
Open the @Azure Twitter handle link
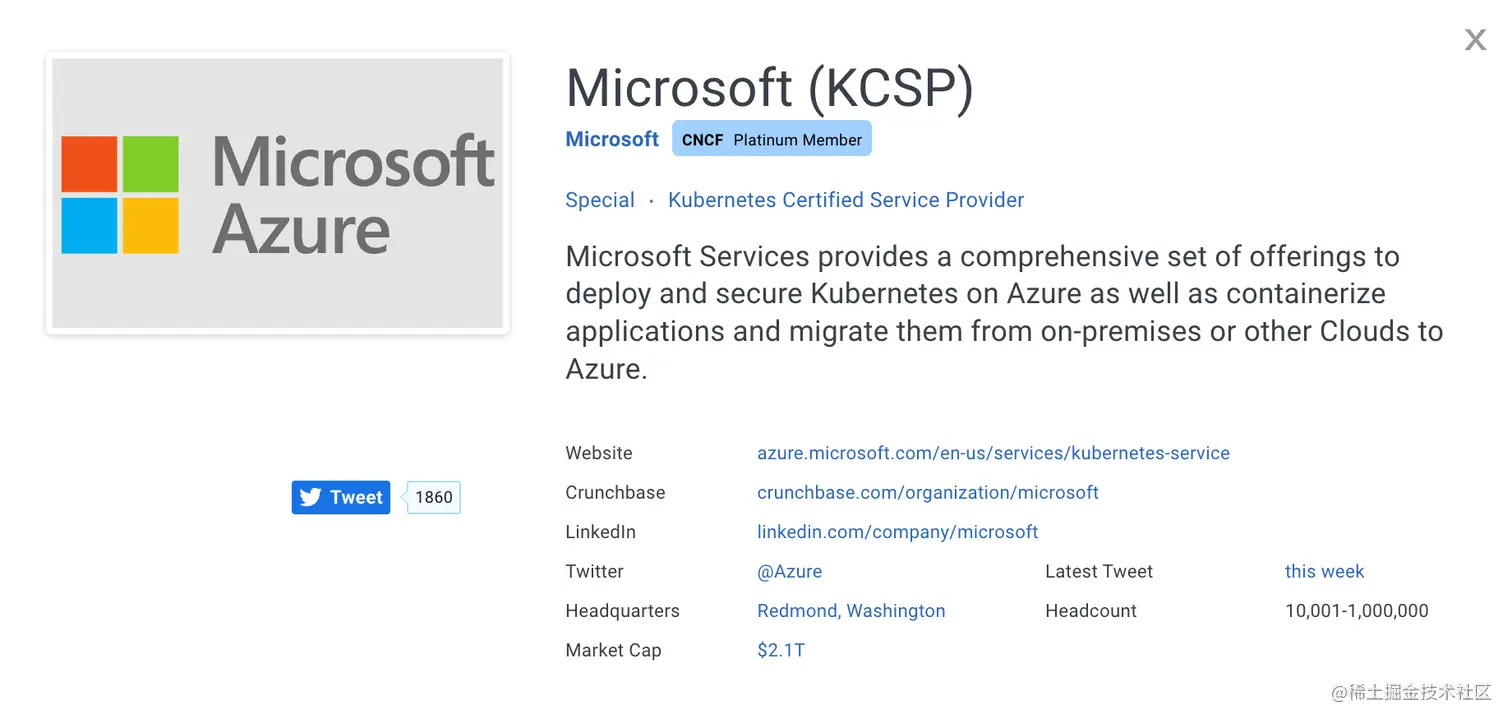789,571
